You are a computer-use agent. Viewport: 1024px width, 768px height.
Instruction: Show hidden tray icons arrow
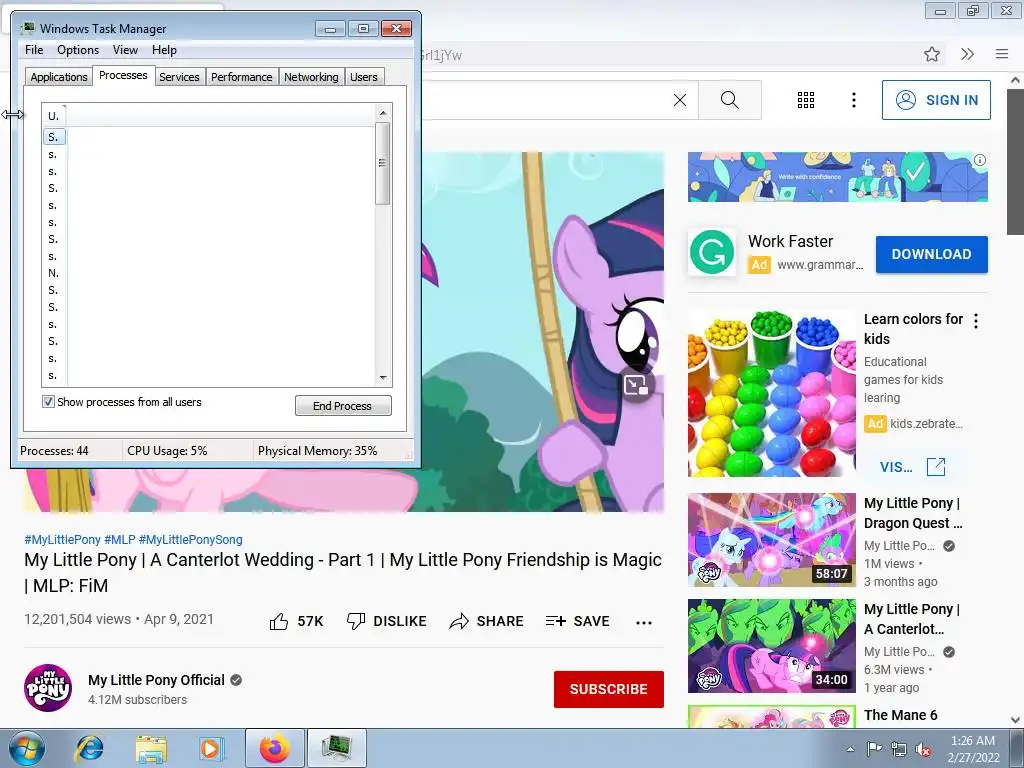(x=850, y=749)
